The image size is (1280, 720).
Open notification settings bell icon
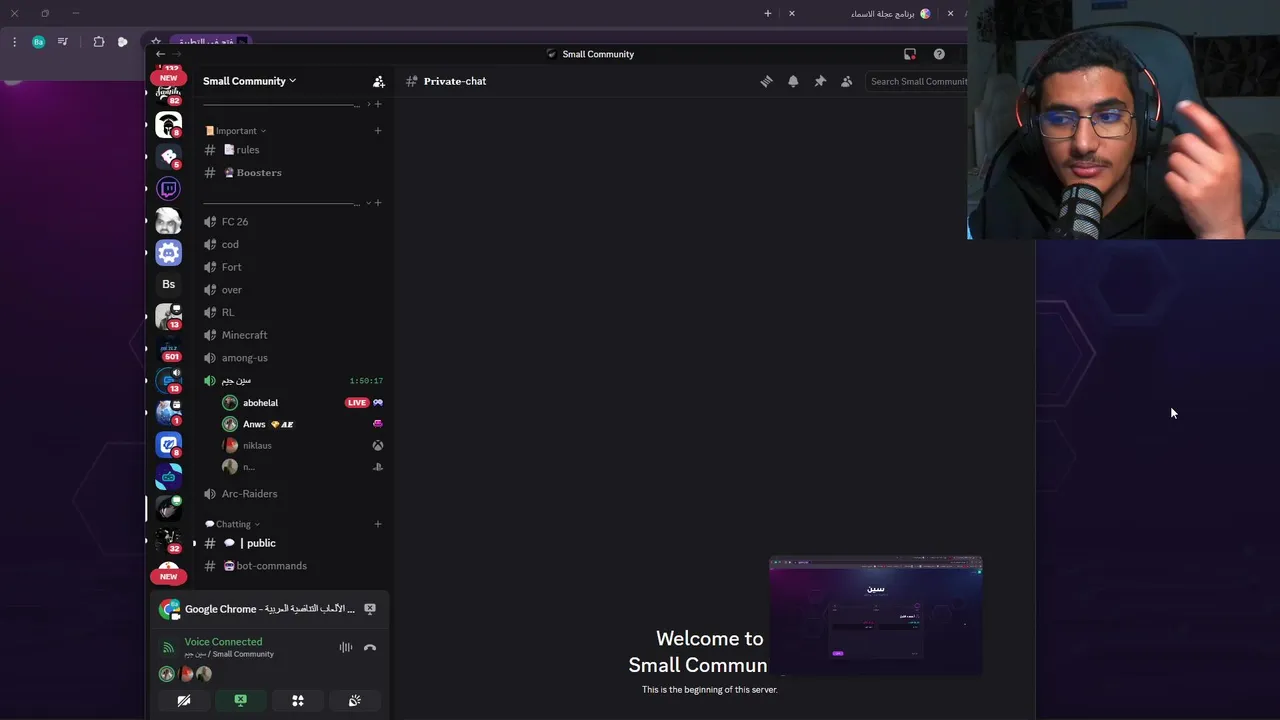click(x=793, y=81)
